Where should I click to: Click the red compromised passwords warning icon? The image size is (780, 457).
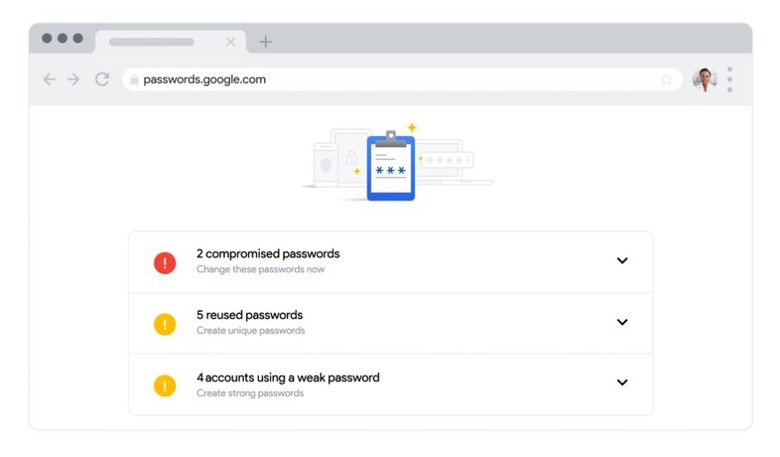point(164,262)
